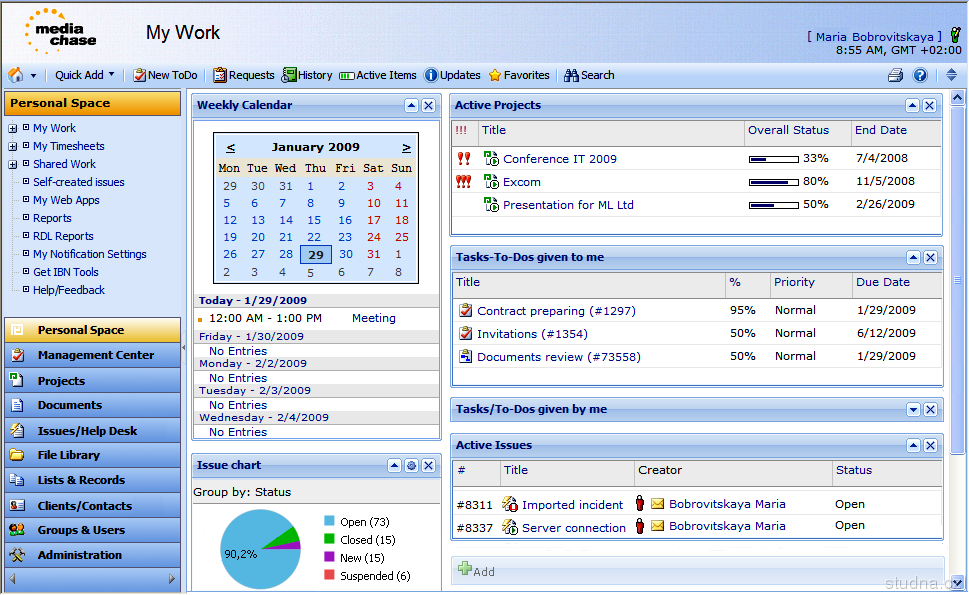Click the printer icon
The height and width of the screenshot is (595, 969).
[895, 75]
